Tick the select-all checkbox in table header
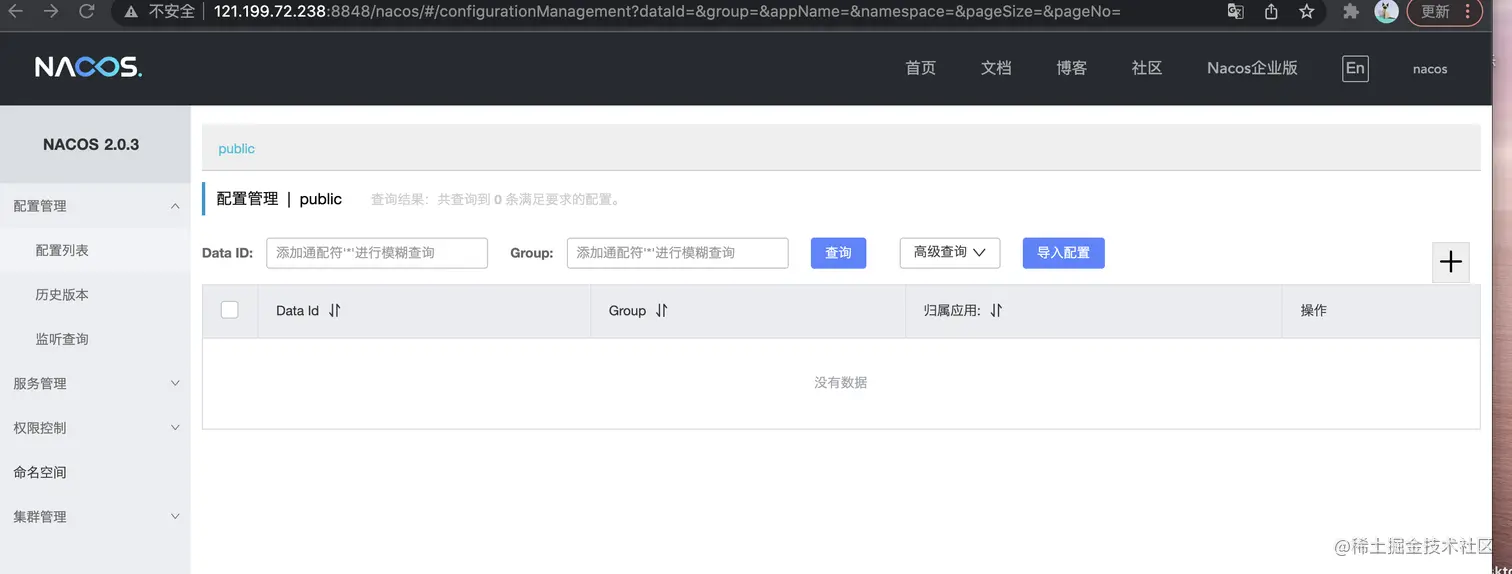The image size is (1512, 574). [x=230, y=310]
